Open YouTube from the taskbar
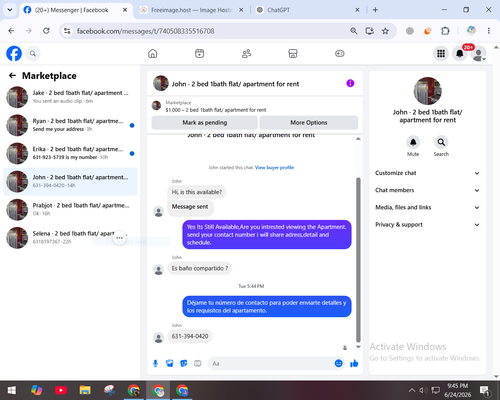The height and width of the screenshot is (400, 500). (x=61, y=390)
